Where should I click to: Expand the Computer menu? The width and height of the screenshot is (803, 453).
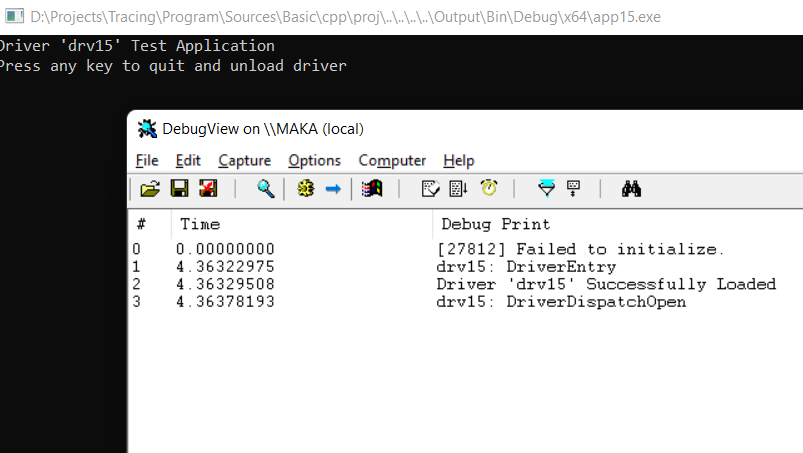(392, 161)
